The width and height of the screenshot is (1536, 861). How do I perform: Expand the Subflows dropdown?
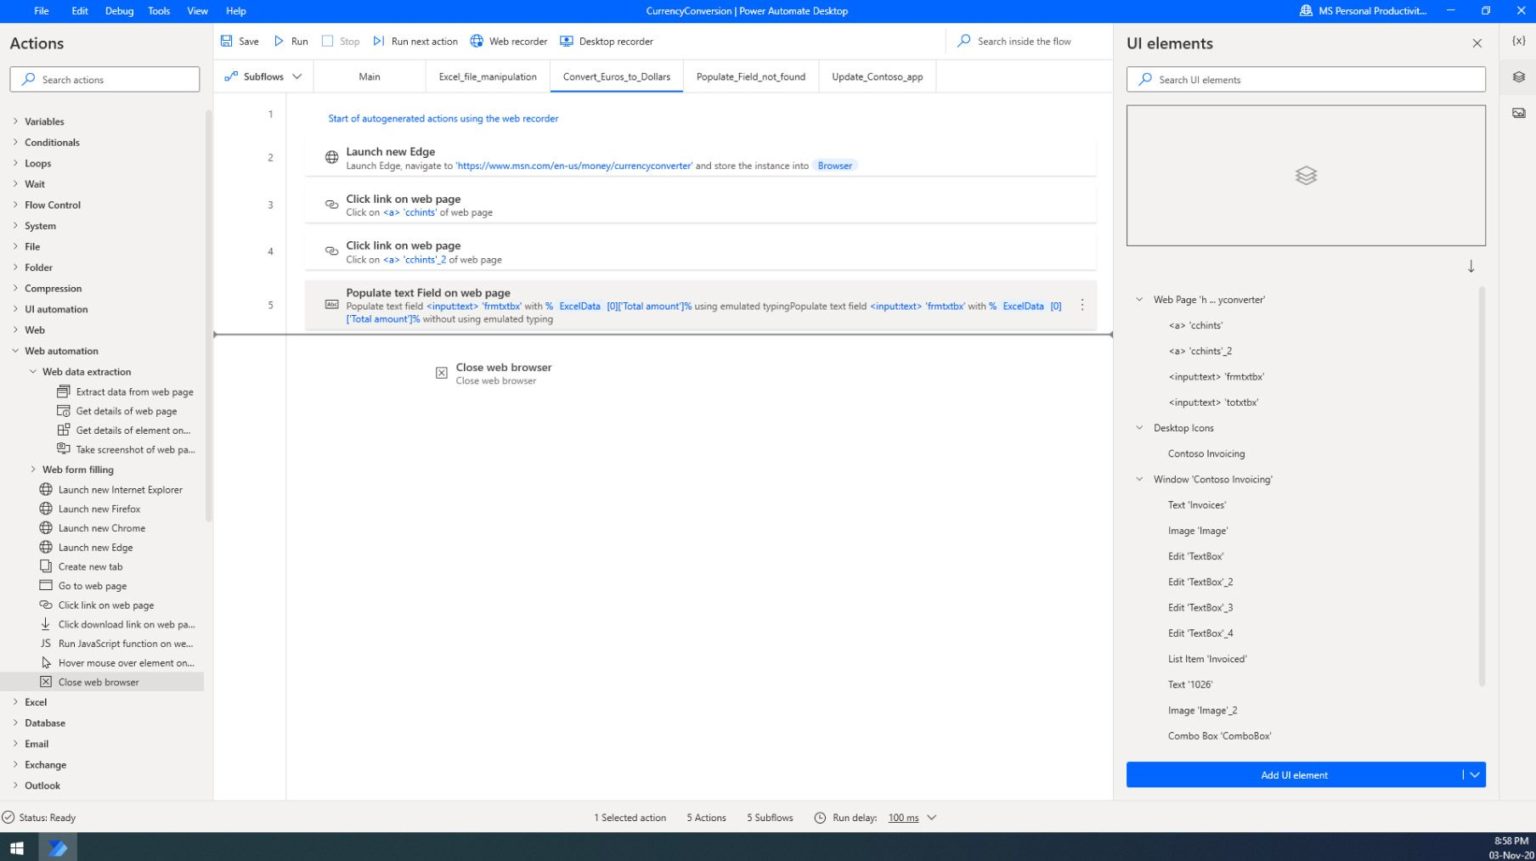[297, 76]
